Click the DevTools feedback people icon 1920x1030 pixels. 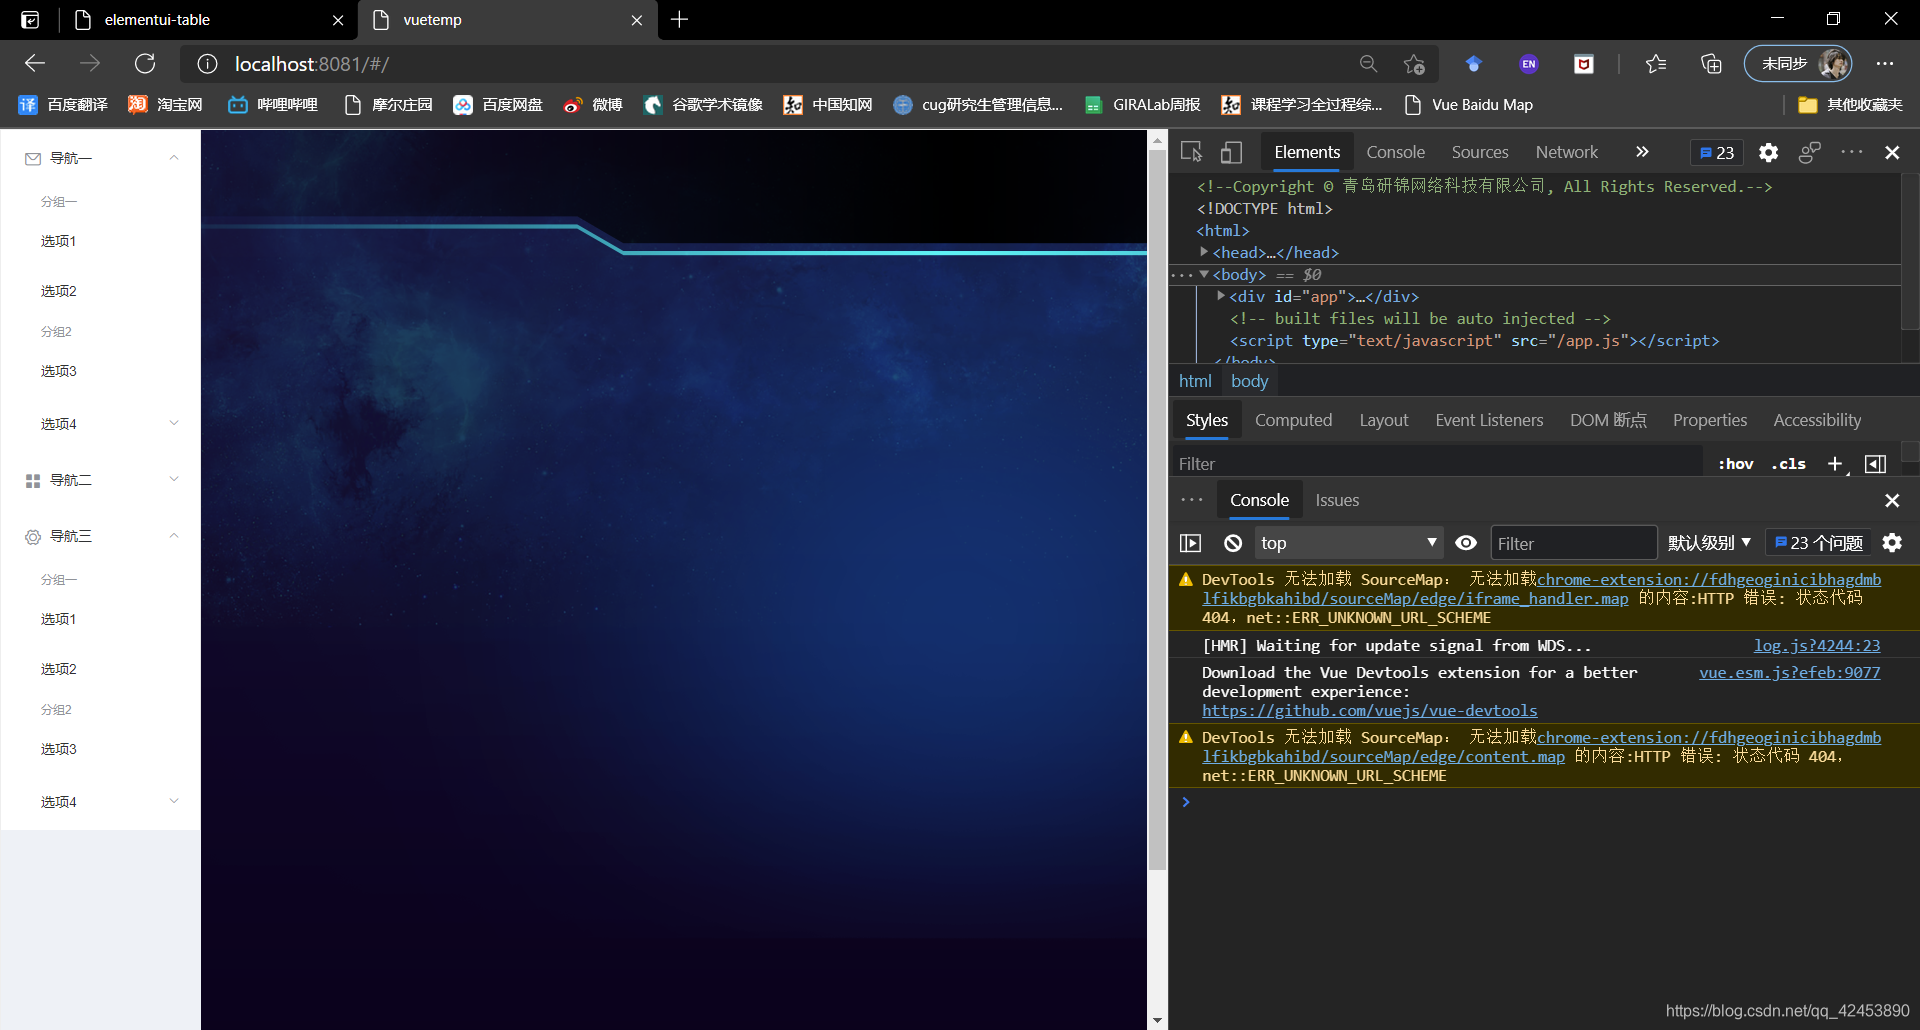click(1809, 152)
